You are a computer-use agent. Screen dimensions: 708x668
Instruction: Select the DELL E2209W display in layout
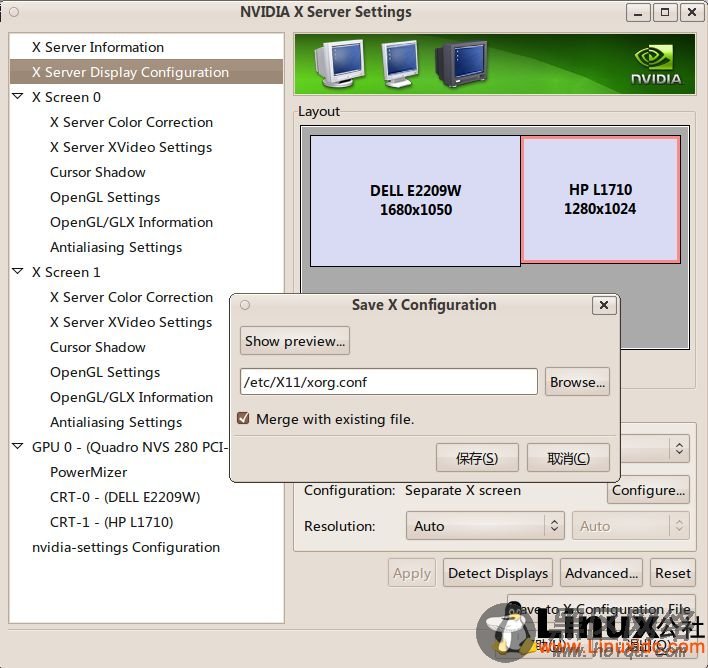click(x=415, y=201)
